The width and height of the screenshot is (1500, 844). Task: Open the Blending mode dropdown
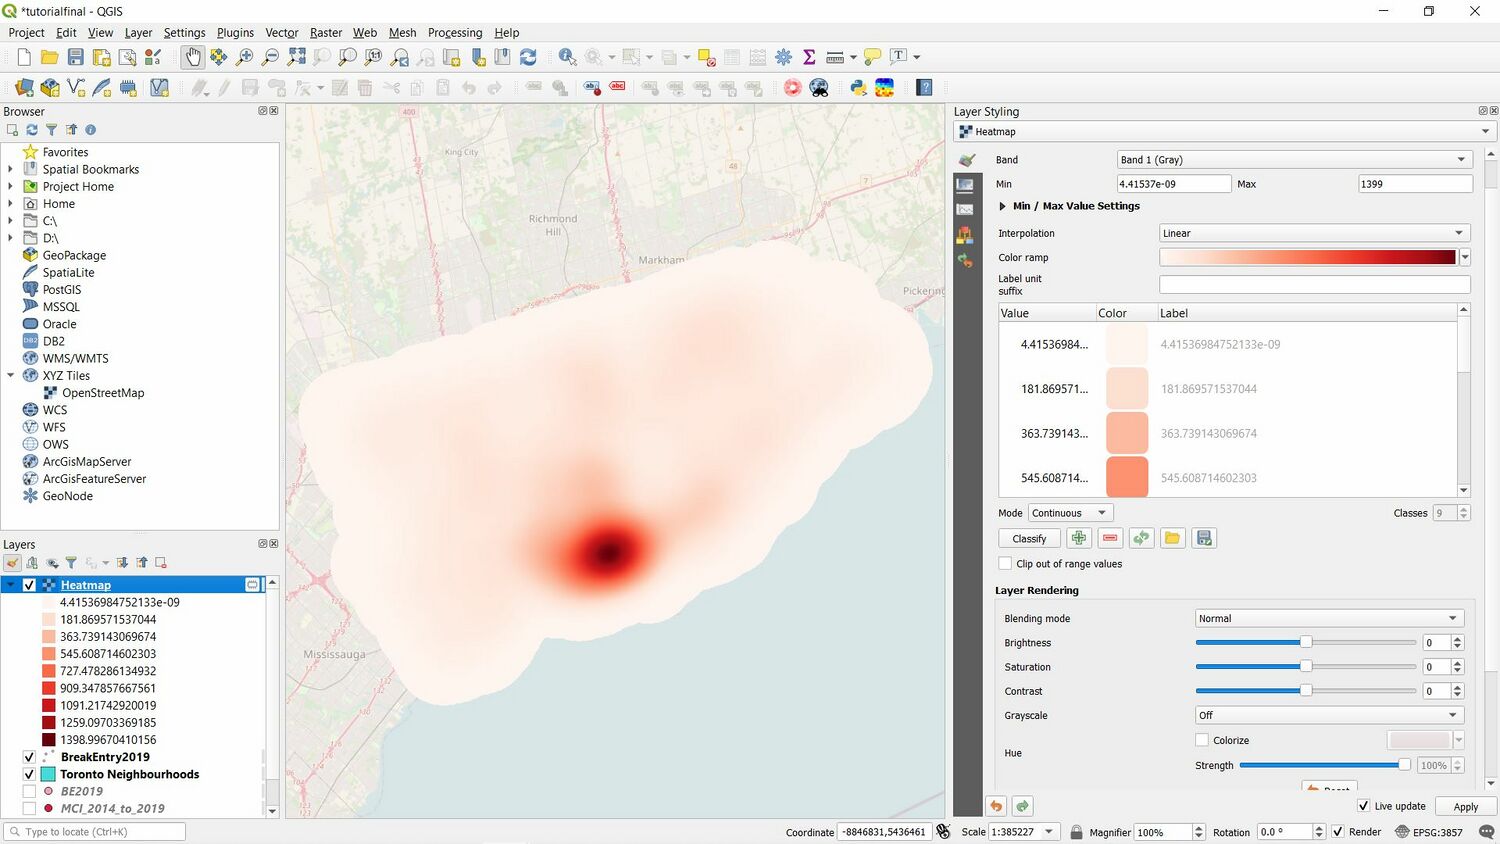coord(1328,618)
